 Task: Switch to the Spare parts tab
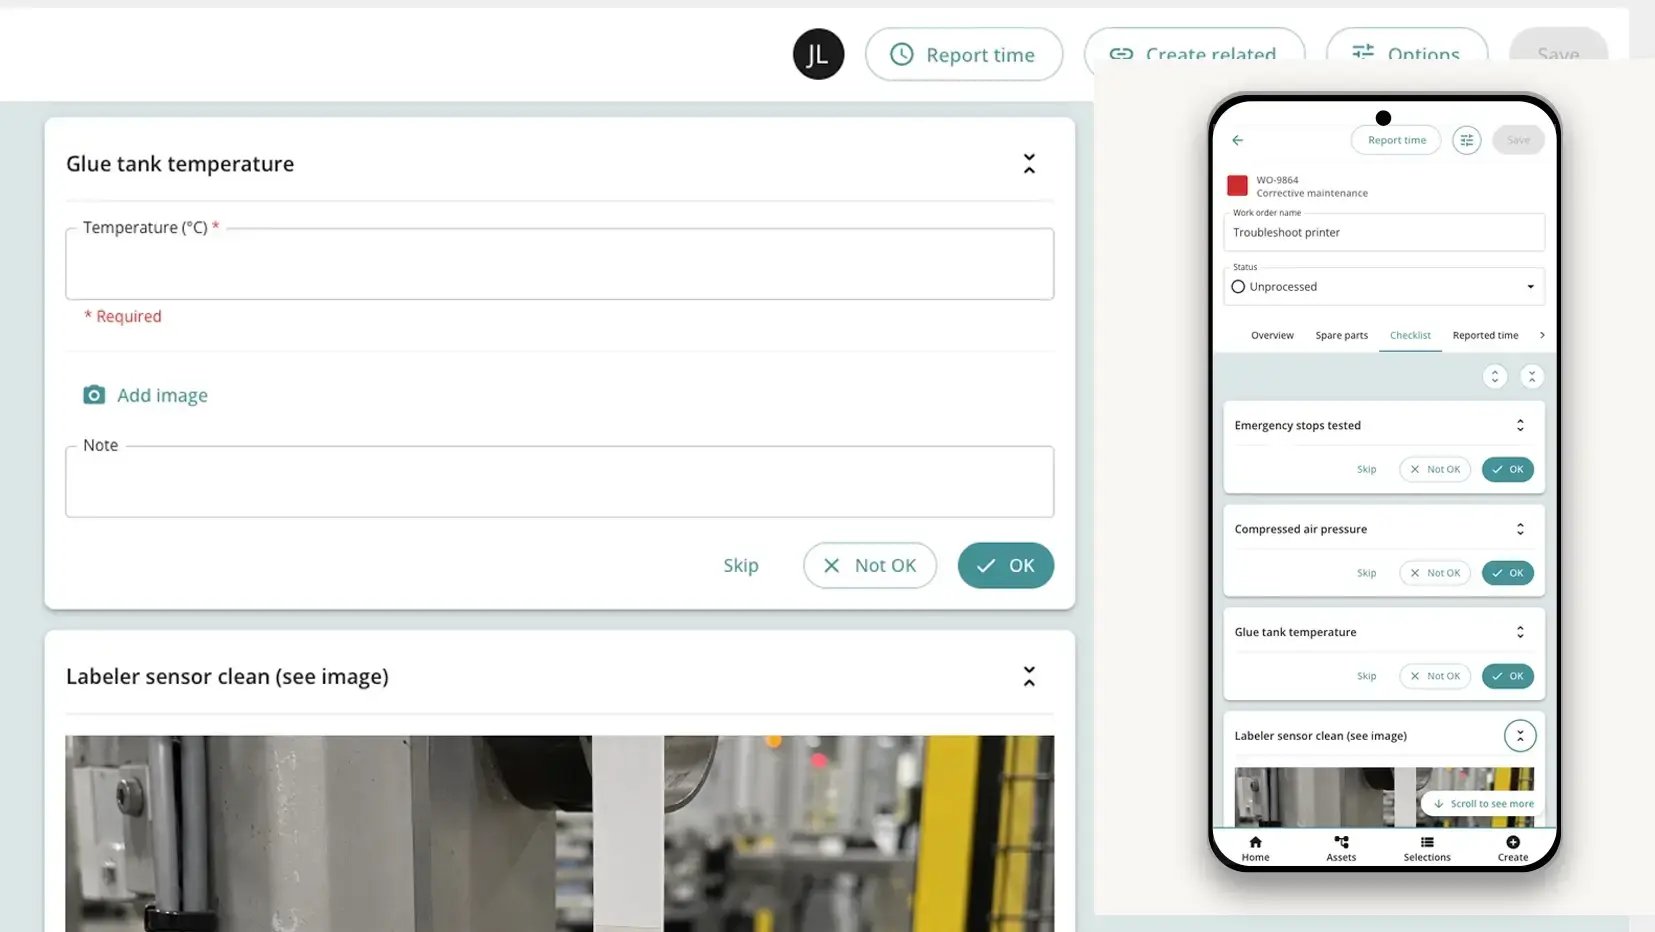point(1341,335)
